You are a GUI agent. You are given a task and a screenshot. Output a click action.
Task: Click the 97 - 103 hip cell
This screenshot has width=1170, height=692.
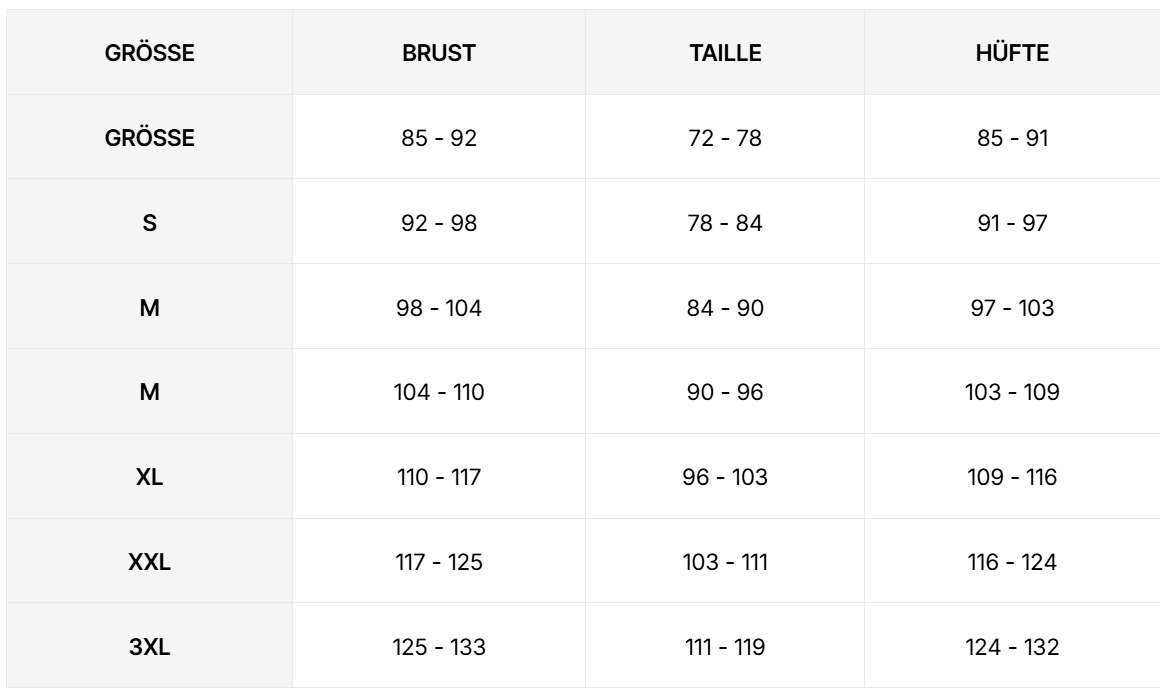pos(1014,307)
